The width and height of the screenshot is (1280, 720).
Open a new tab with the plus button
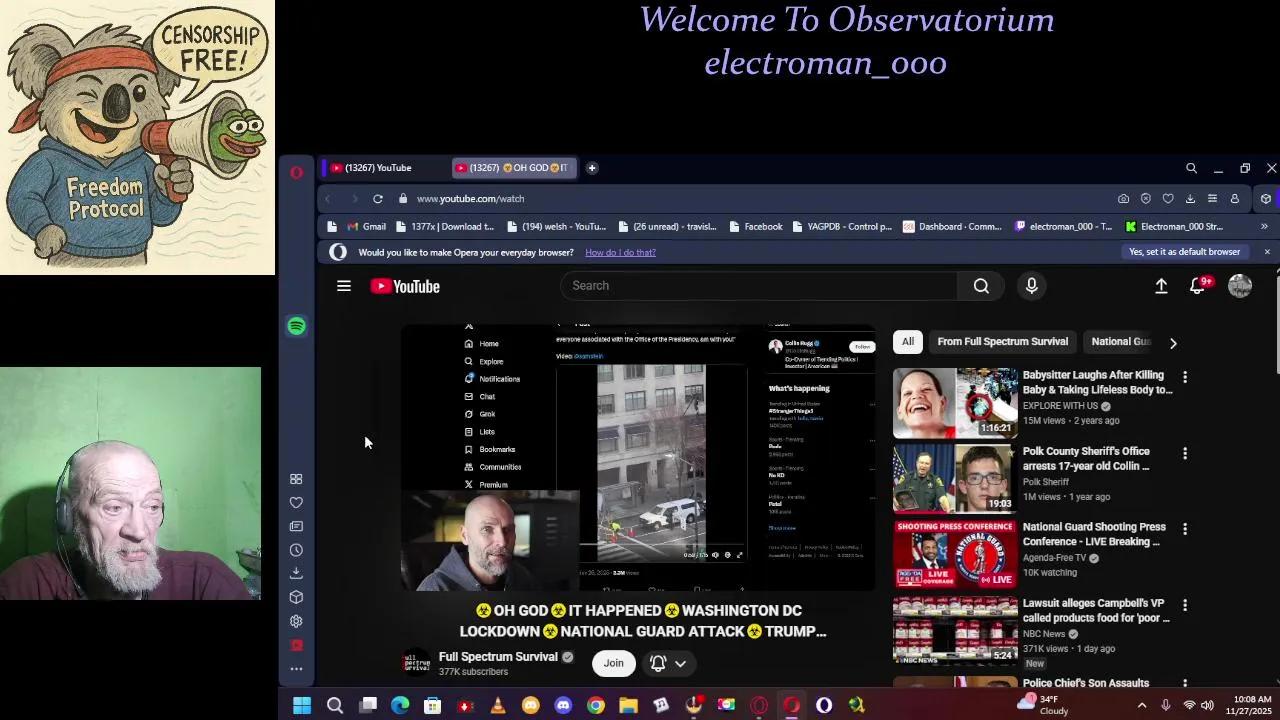(592, 168)
